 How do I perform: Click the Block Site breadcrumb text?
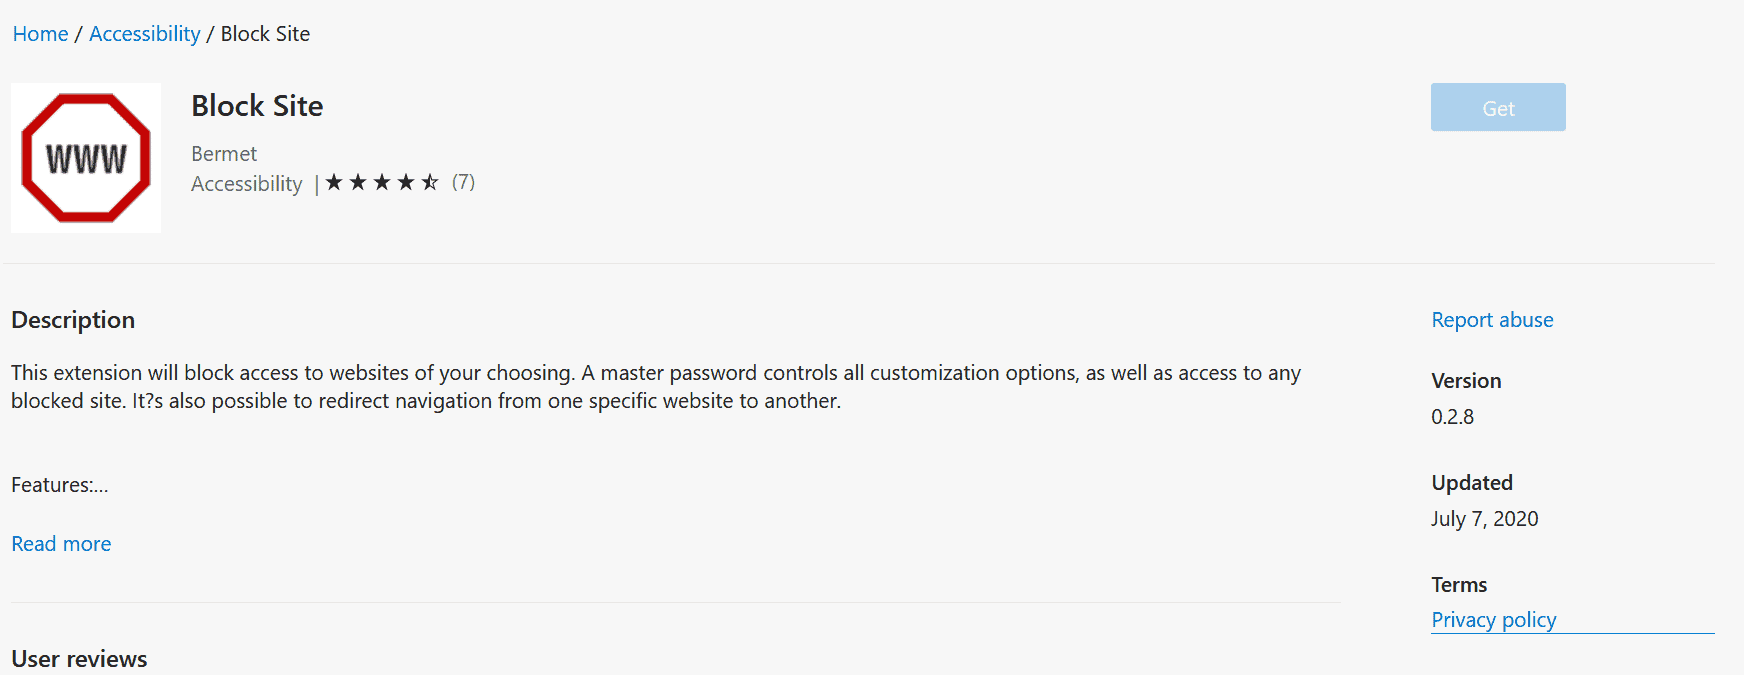265,34
